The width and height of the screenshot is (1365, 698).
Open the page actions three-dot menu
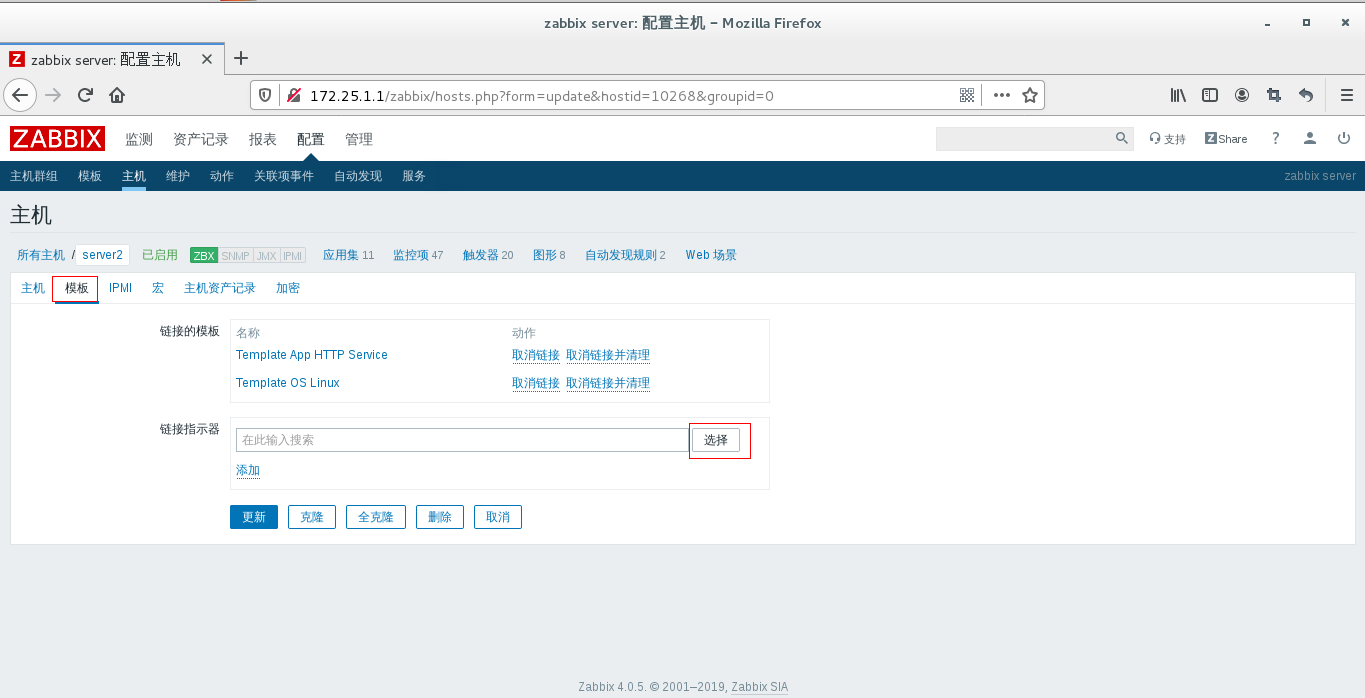pos(1001,95)
